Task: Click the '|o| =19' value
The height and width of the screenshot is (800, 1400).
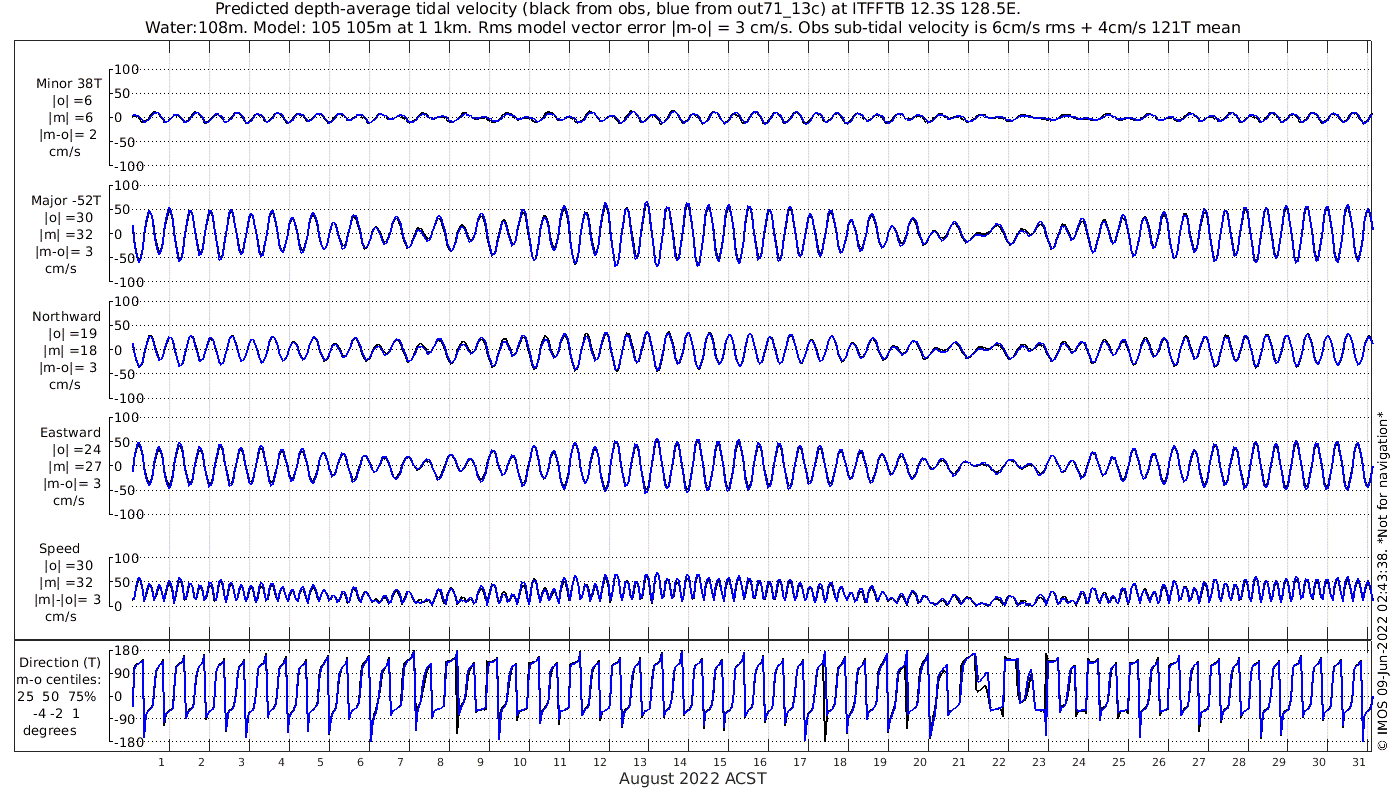Action: pyautogui.click(x=72, y=333)
